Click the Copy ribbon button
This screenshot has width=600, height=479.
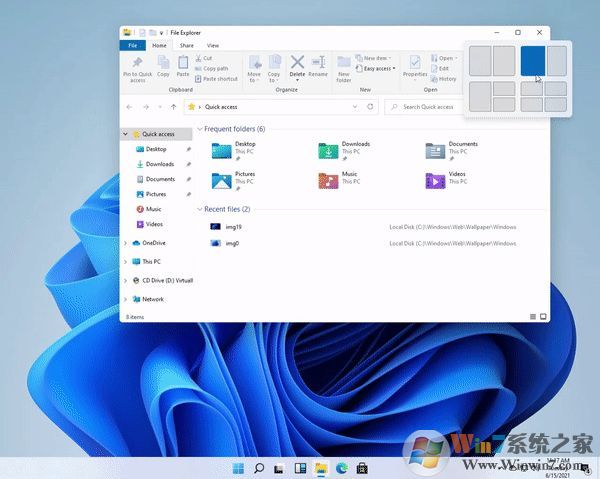tap(163, 66)
